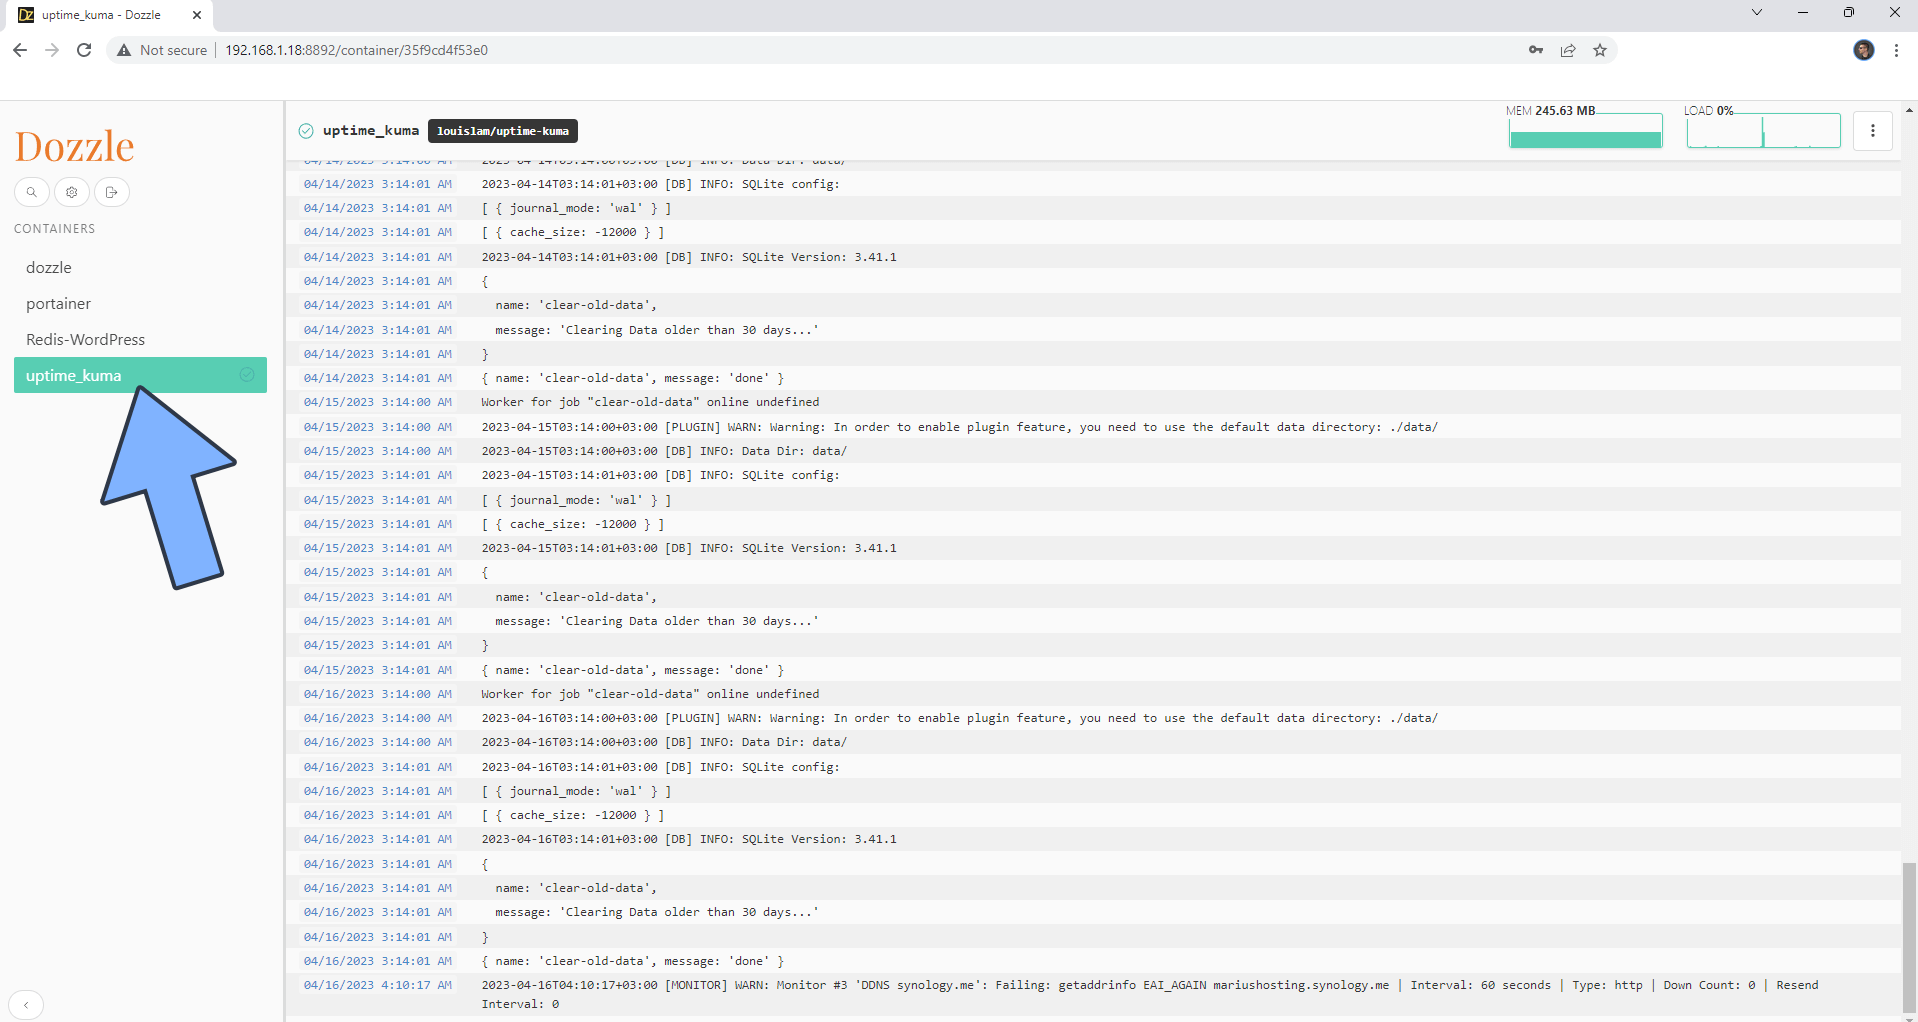The width and height of the screenshot is (1918, 1022).
Task: Open the tab search dropdown arrow
Action: click(1757, 12)
